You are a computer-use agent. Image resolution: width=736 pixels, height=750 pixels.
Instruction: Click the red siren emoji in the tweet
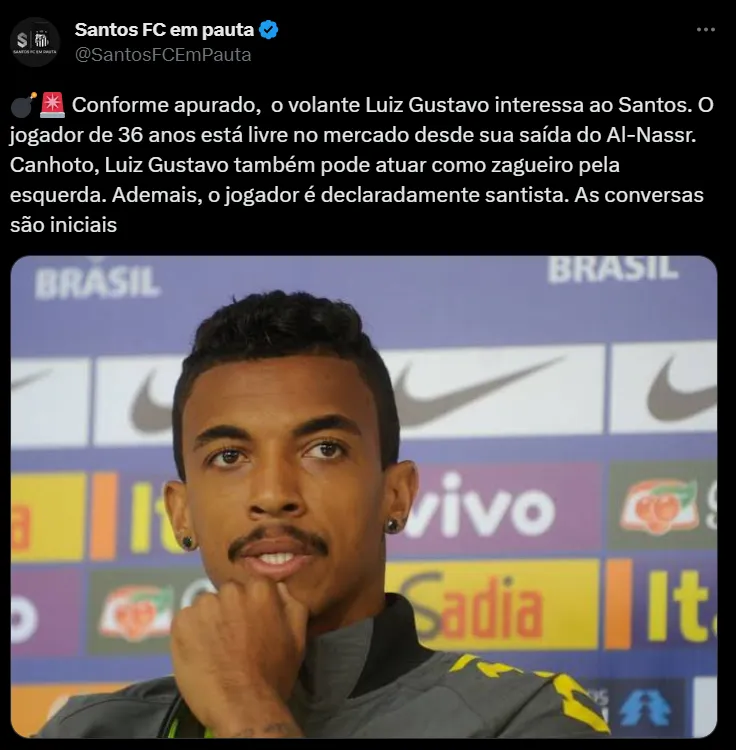[x=53, y=105]
